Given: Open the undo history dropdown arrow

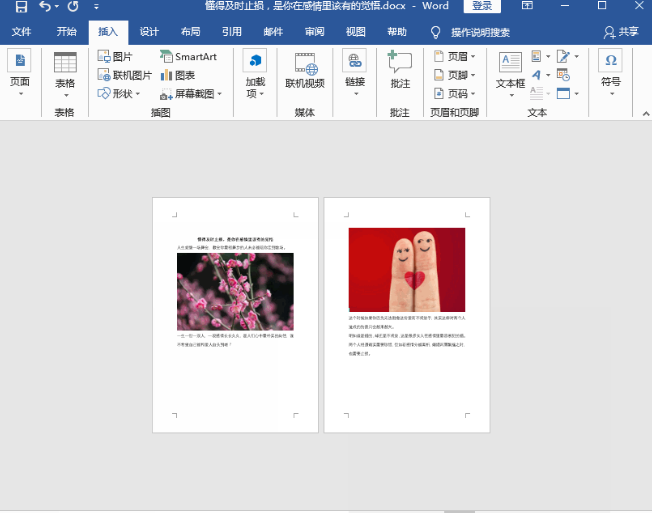Looking at the screenshot, I should tap(57, 7).
